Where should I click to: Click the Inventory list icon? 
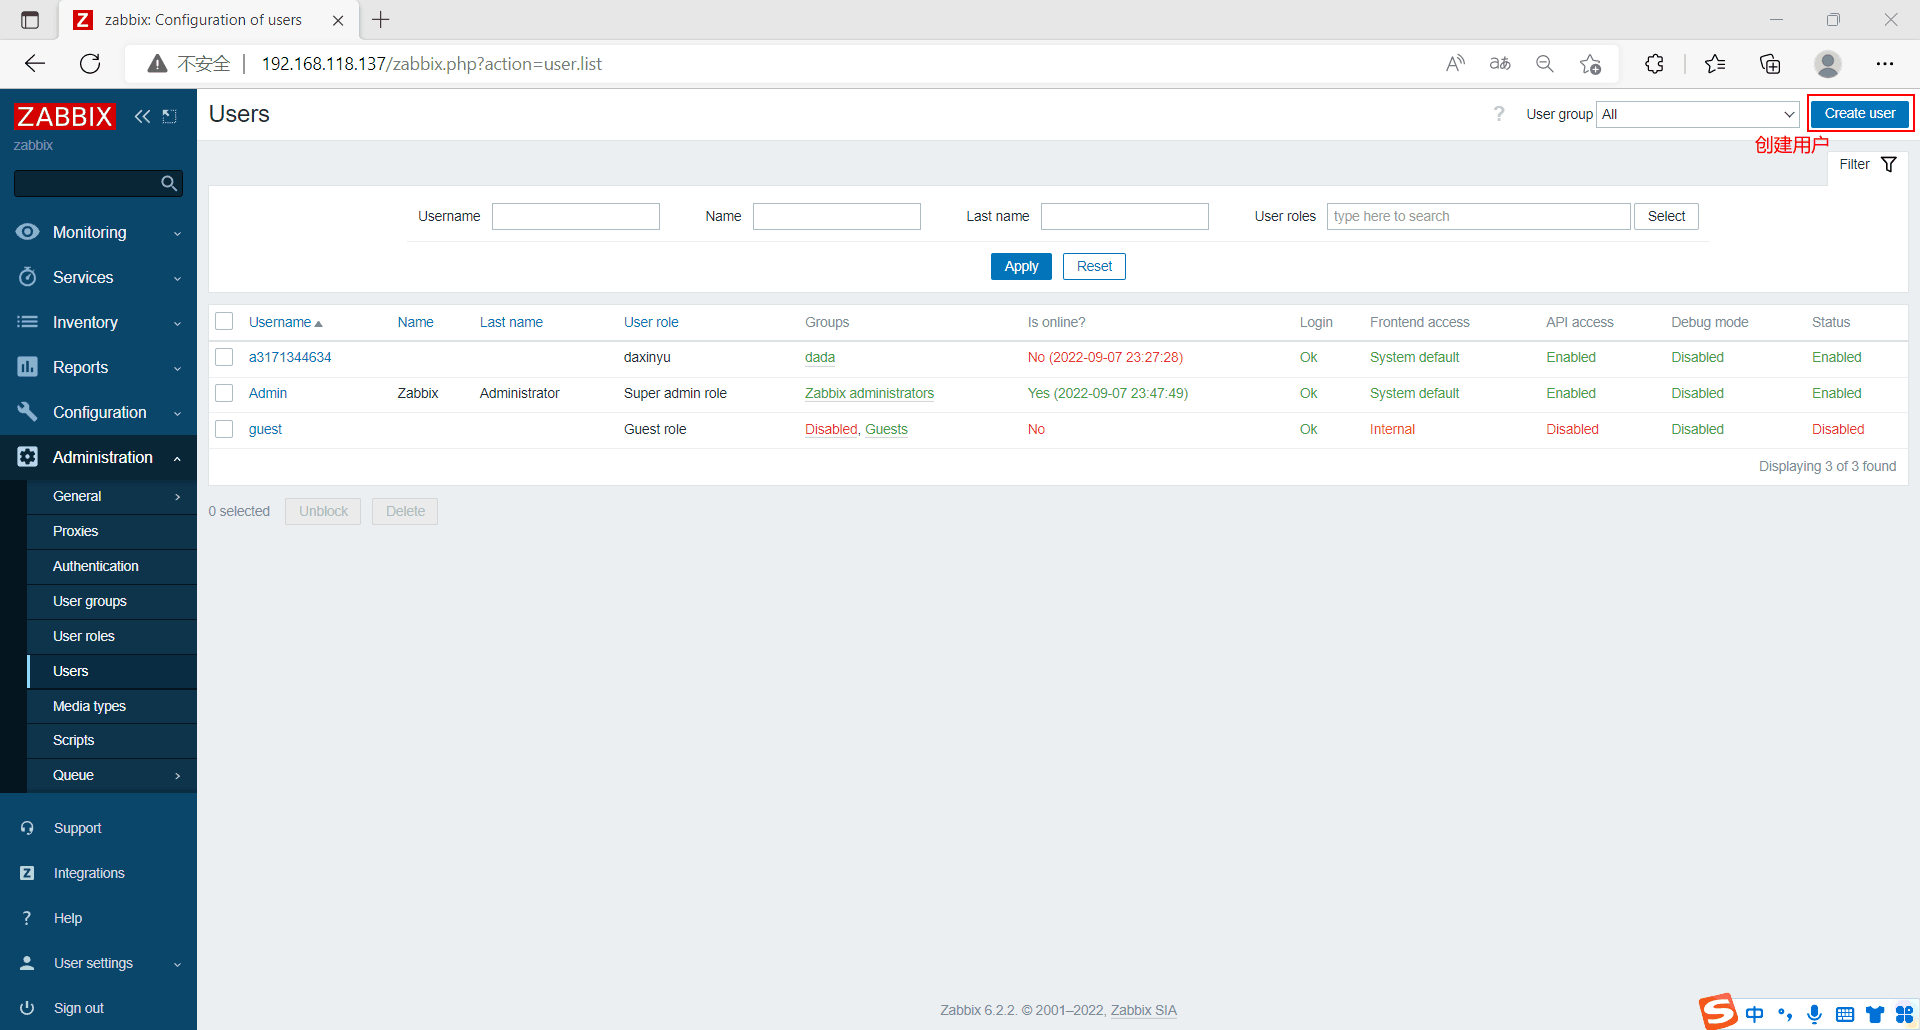point(28,322)
